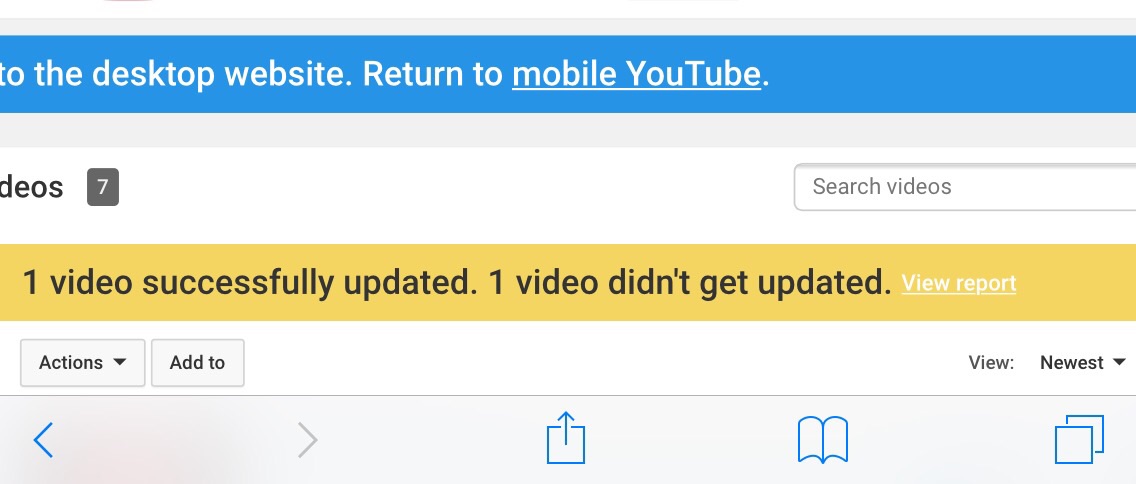Viewport: 1136px width, 484px height.
Task: Click the Videos heading text
Action: [x=32, y=187]
